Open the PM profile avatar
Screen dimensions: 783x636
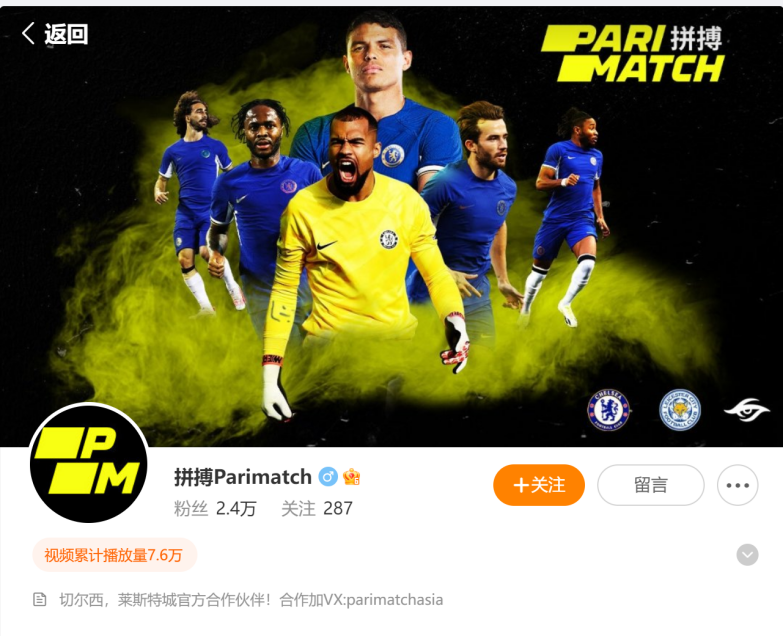(x=89, y=463)
